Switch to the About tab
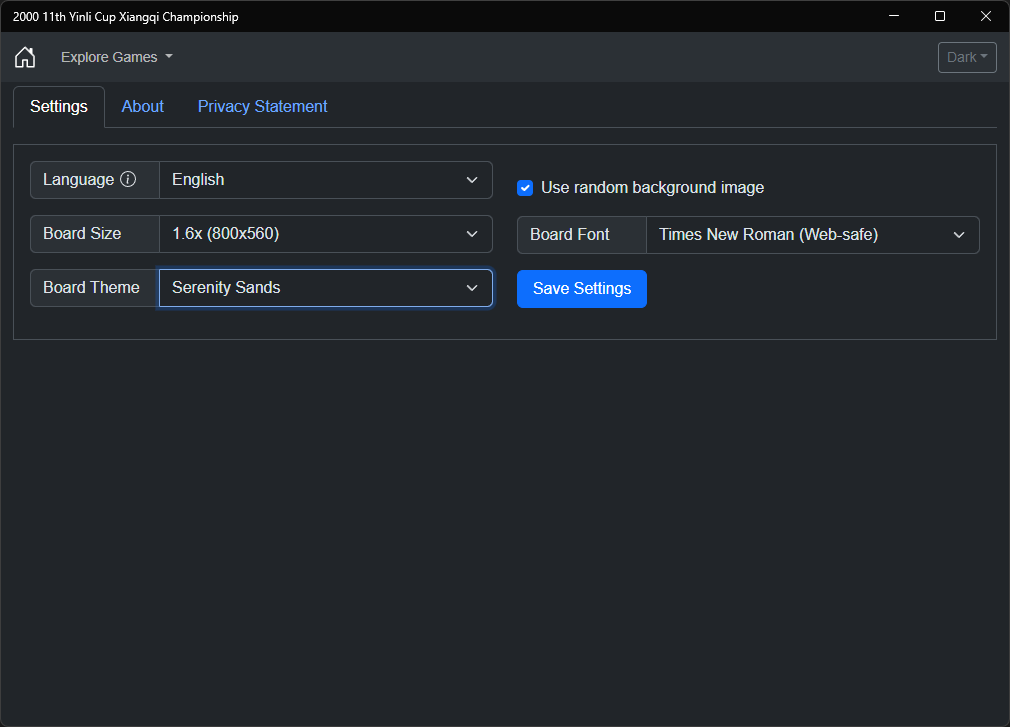This screenshot has width=1010, height=727. pyautogui.click(x=142, y=106)
